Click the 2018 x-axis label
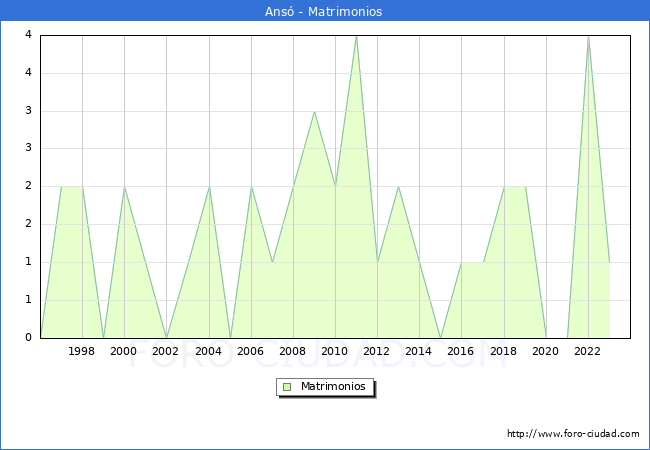This screenshot has width=650, height=450. pos(503,351)
